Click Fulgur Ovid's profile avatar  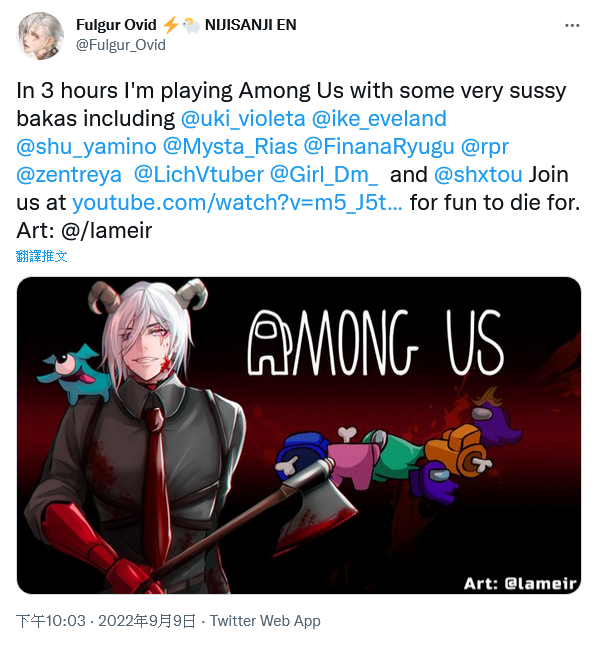[40, 36]
